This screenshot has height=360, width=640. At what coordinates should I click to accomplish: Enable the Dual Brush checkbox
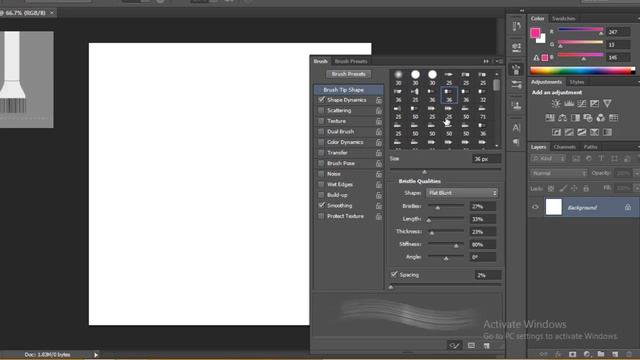pos(321,132)
